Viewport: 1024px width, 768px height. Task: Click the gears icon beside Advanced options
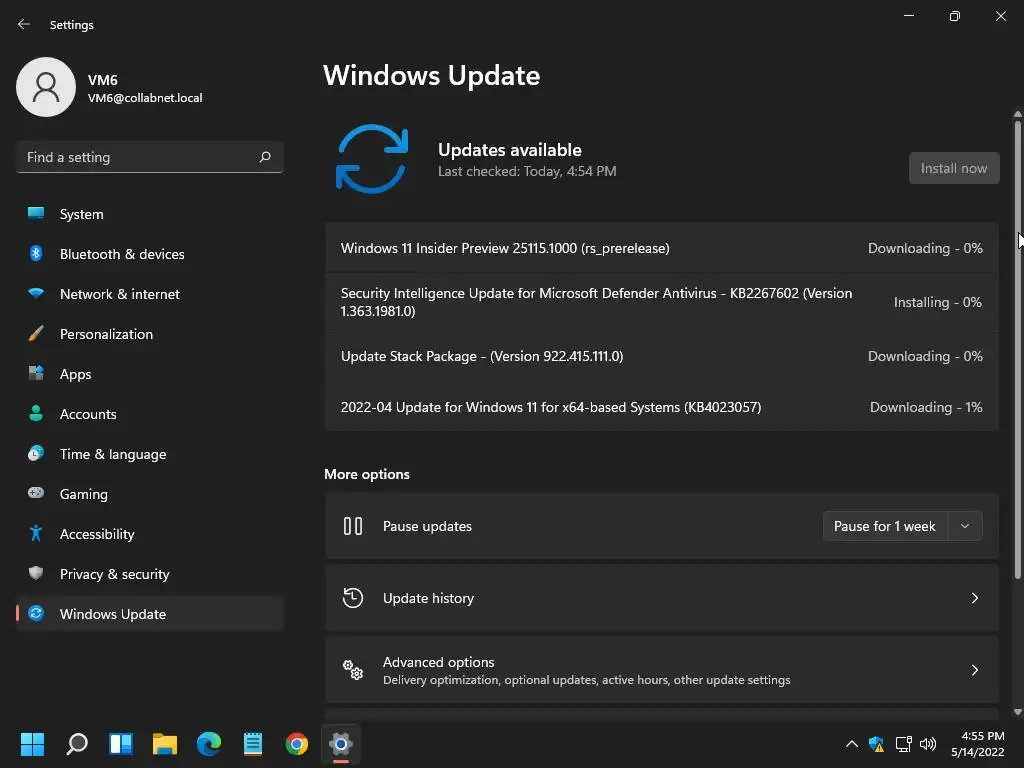tap(353, 669)
